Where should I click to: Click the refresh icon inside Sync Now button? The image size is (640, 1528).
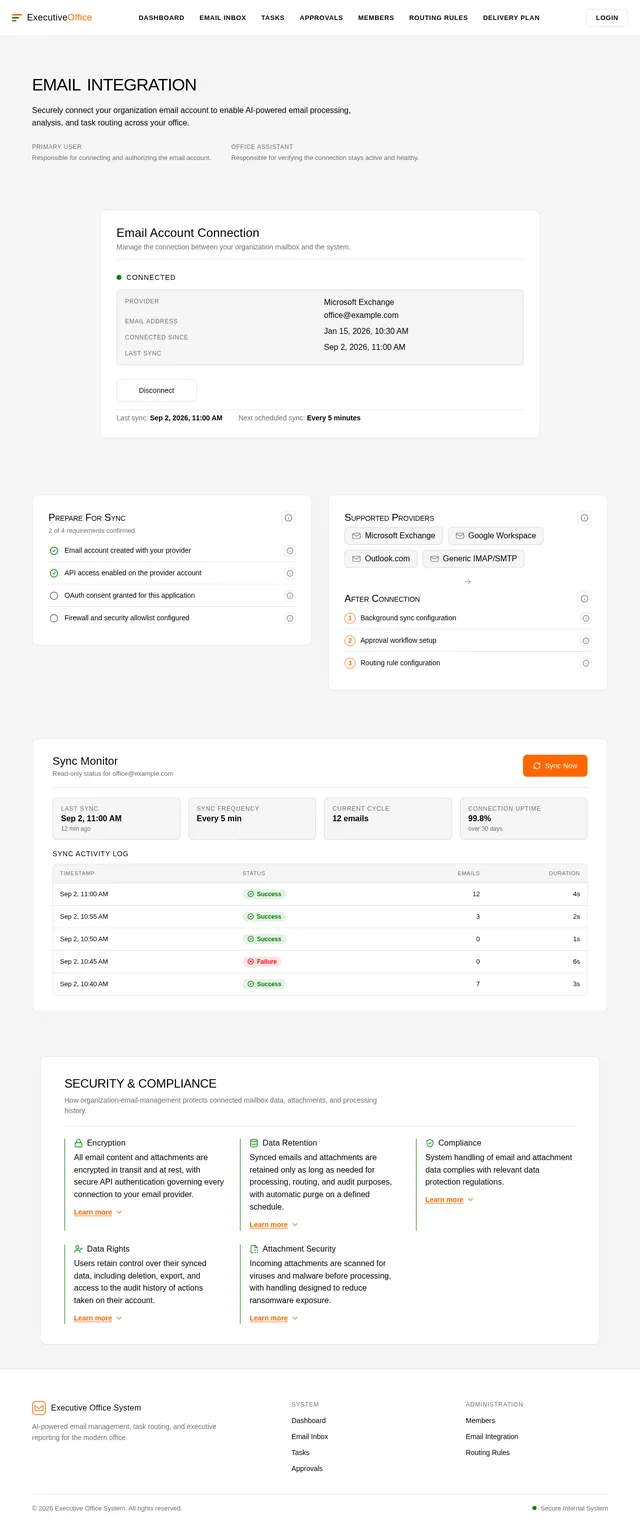[537, 766]
